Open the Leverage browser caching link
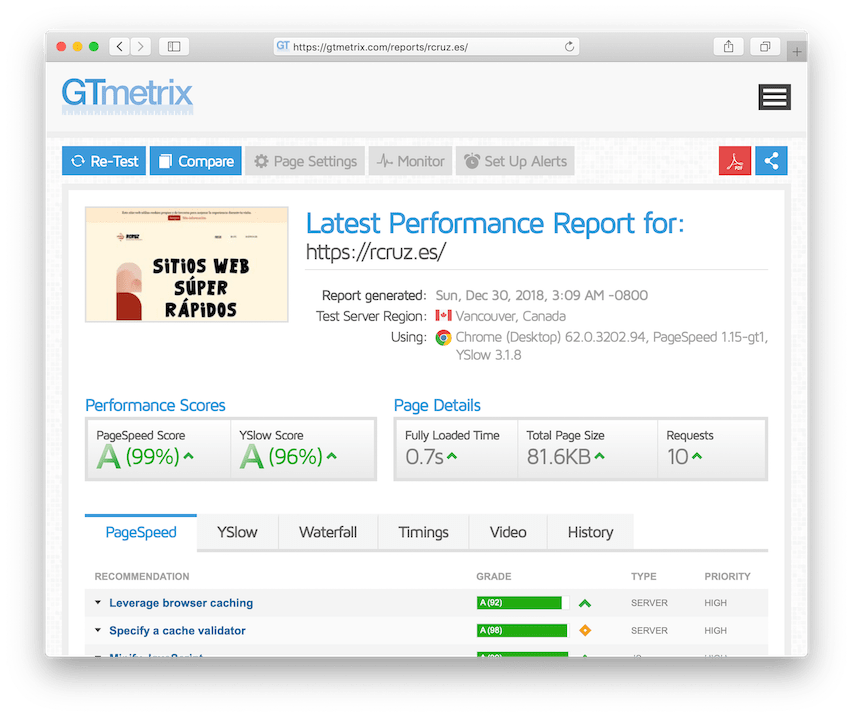Viewport: 853px width, 717px height. (x=181, y=603)
